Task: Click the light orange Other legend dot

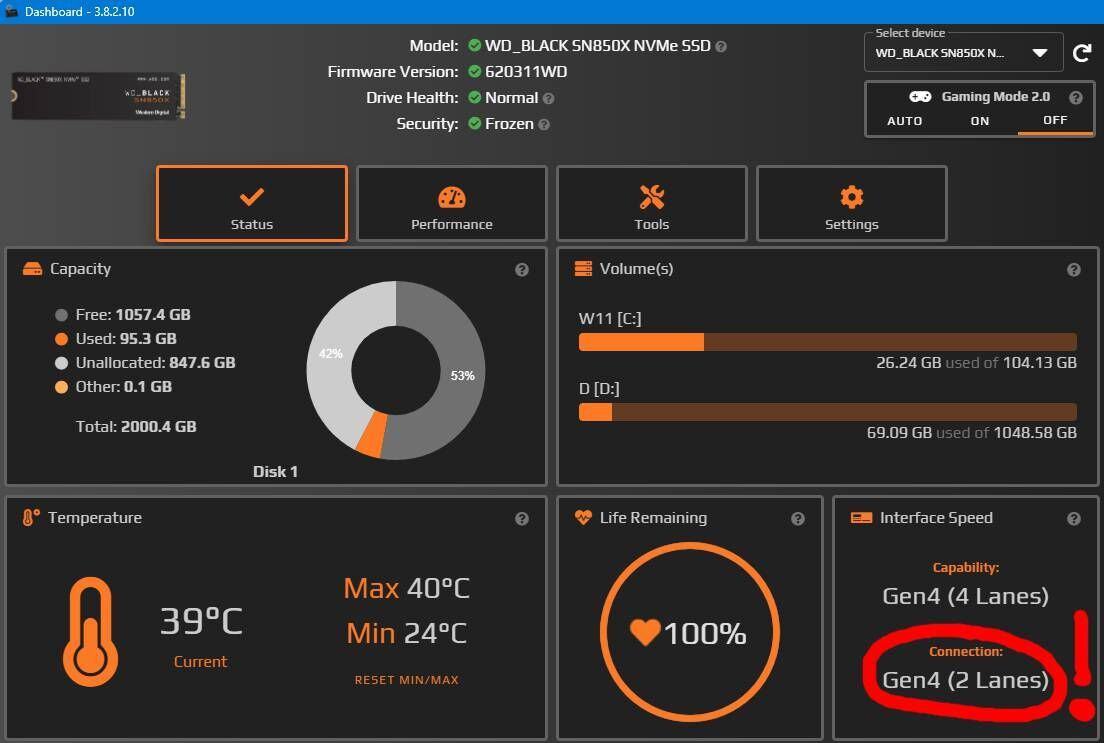Action: coord(61,387)
